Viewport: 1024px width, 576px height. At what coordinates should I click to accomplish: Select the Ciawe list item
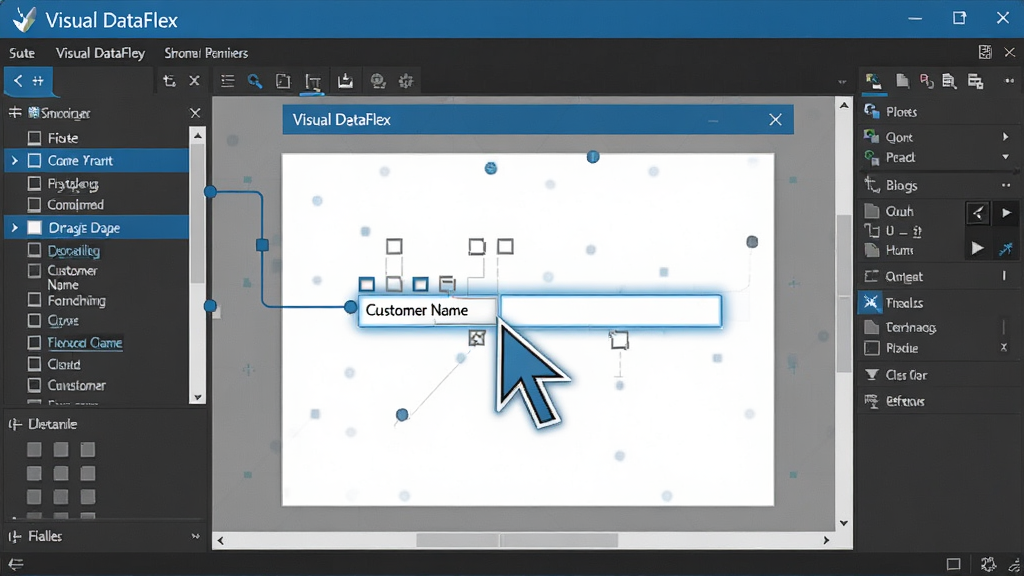63,321
